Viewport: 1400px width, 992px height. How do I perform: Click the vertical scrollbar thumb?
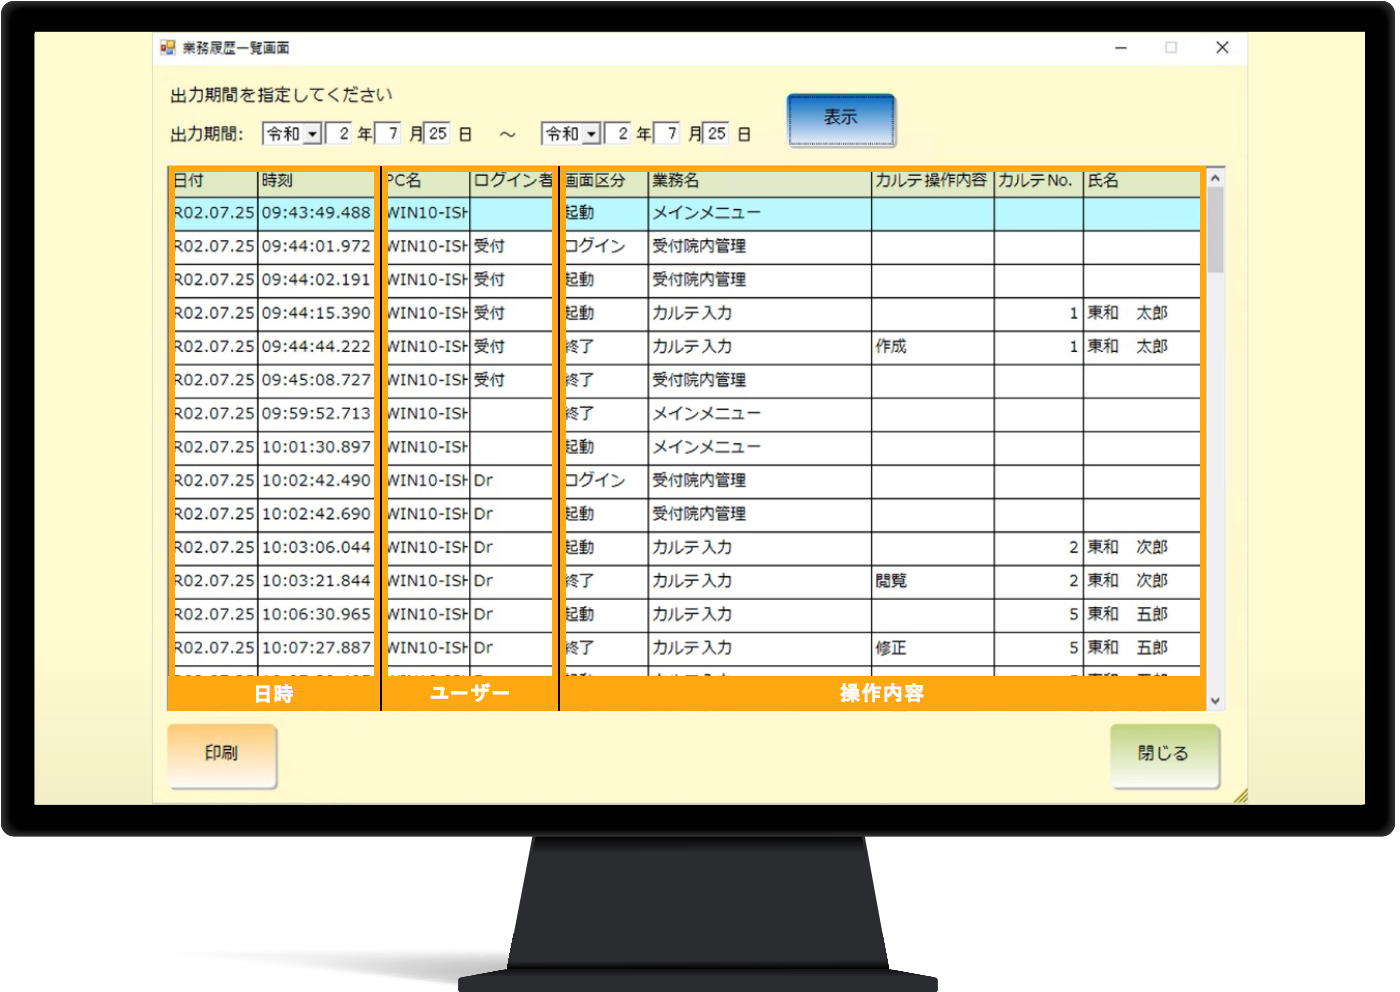point(1215,230)
